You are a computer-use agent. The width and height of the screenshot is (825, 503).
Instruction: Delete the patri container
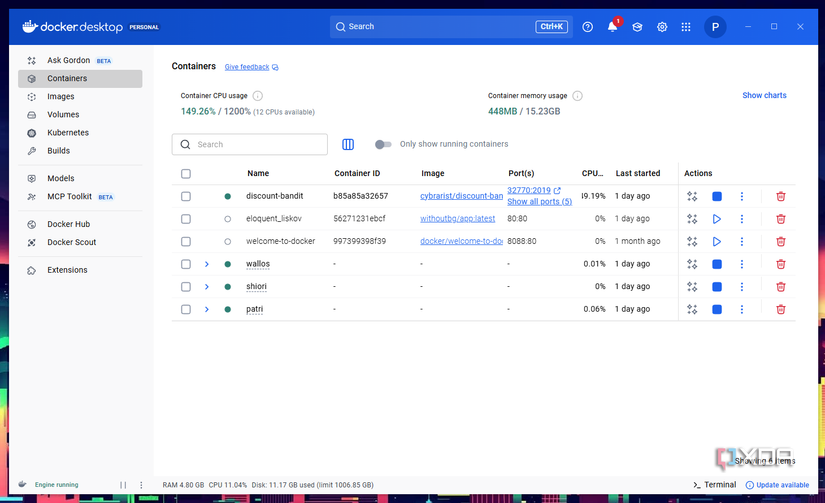781,309
